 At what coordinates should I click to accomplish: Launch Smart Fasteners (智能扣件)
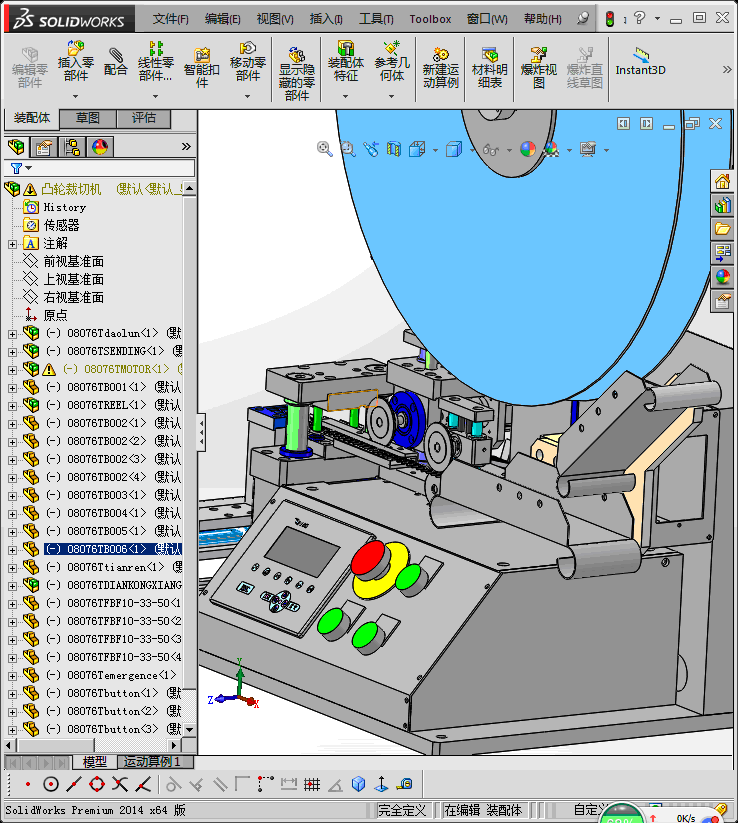(202, 67)
